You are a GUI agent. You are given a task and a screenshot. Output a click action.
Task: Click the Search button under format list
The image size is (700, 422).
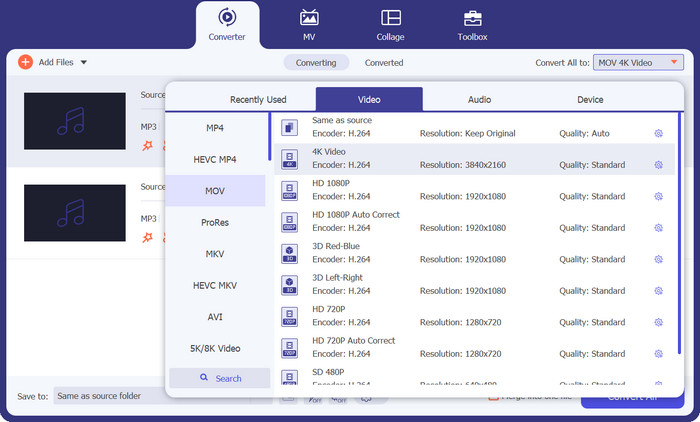[x=220, y=378]
